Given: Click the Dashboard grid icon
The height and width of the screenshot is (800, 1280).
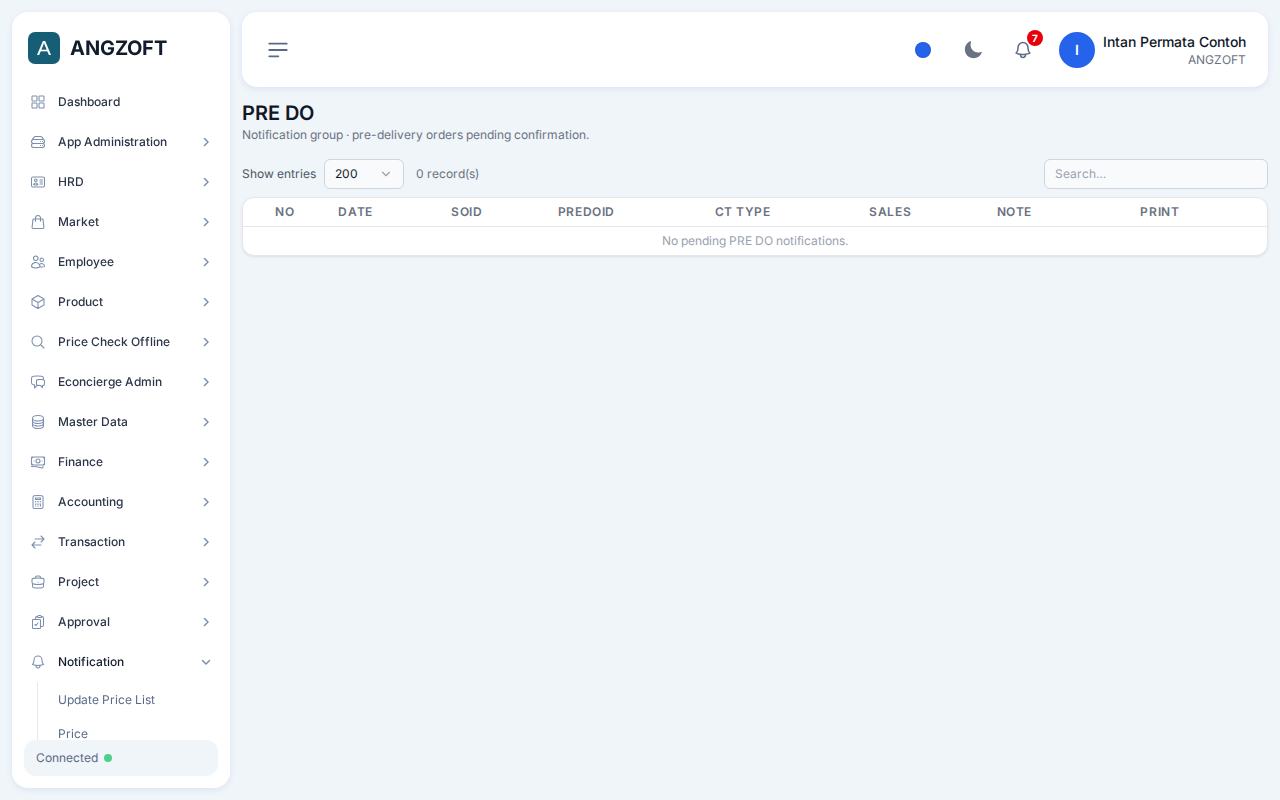Looking at the screenshot, I should (x=38, y=102).
